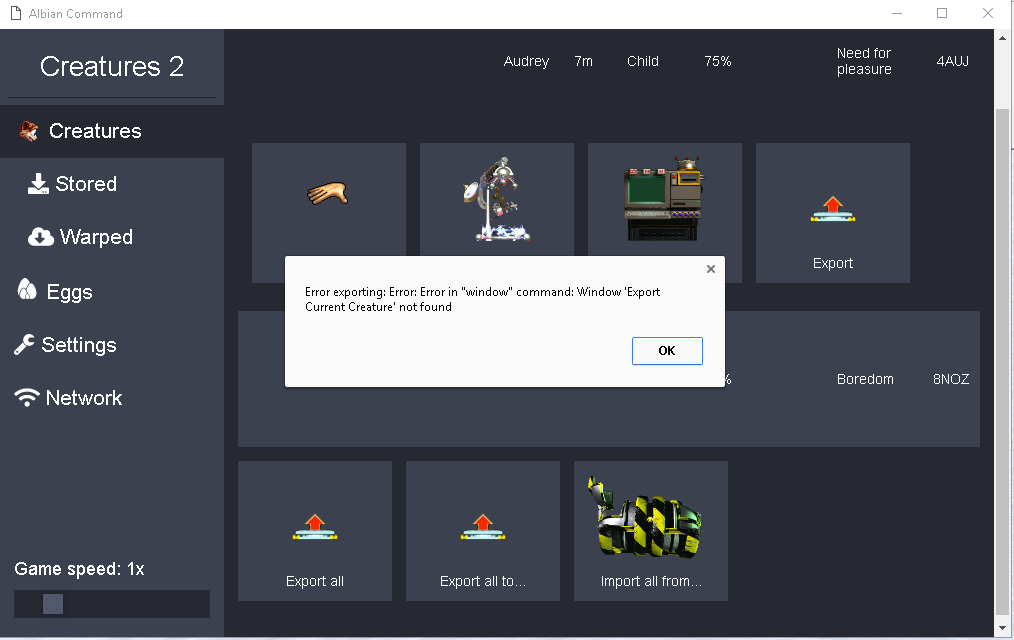This screenshot has height=640, width=1014.
Task: Close the error dialog with X
Action: [711, 269]
